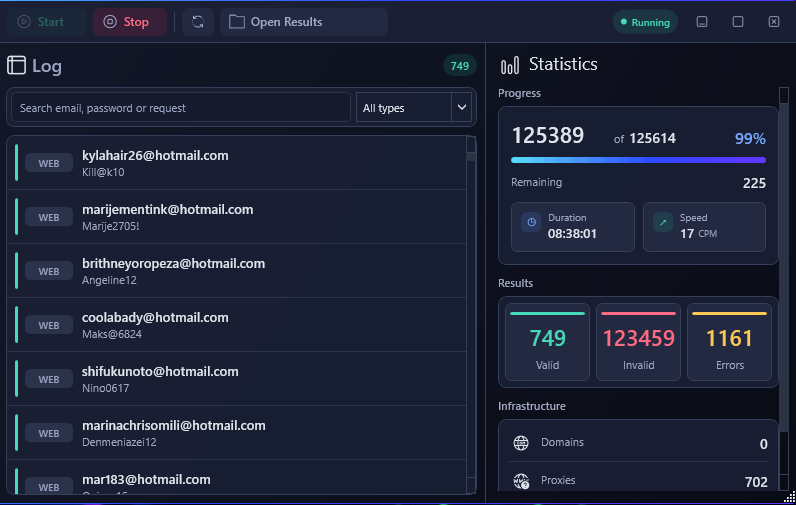
Task: Click the Invalid results card
Action: click(x=638, y=342)
